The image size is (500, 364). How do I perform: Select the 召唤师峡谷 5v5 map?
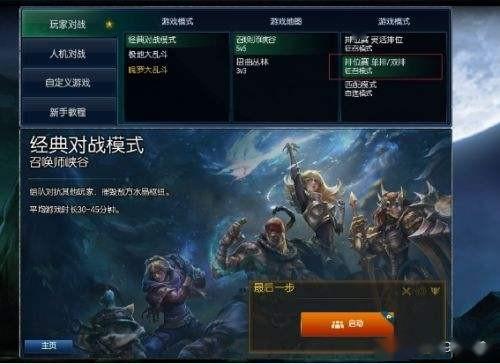click(286, 43)
